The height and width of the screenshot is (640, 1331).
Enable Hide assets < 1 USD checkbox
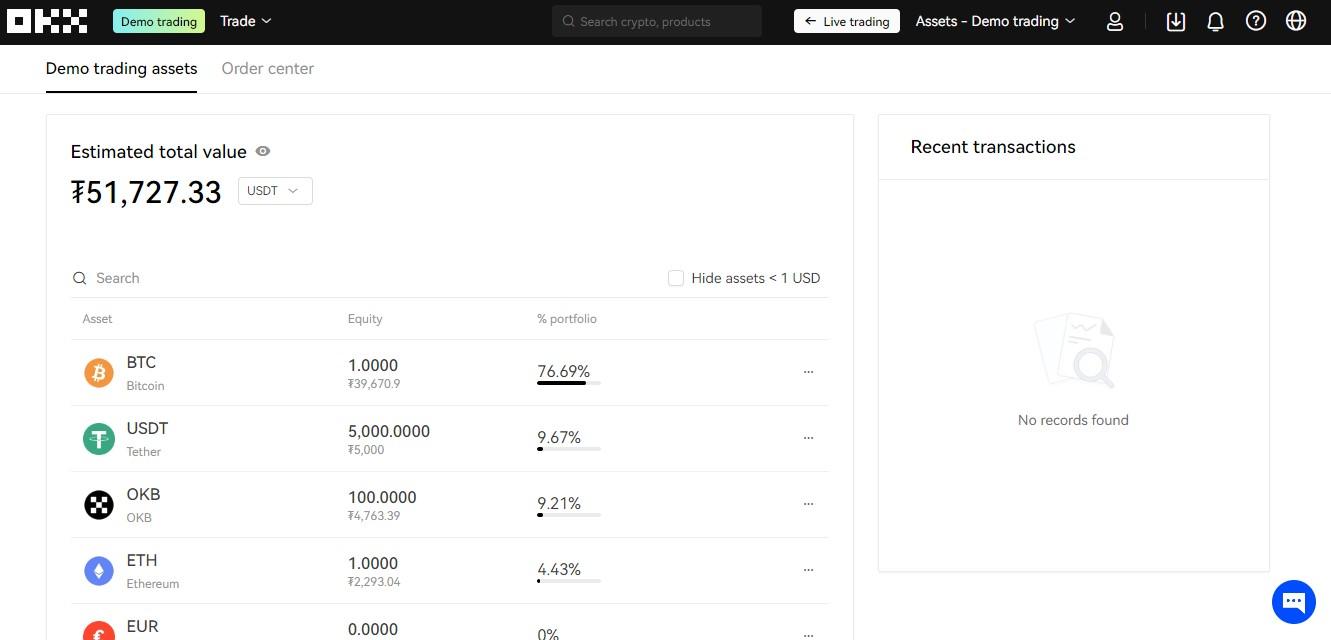(676, 278)
